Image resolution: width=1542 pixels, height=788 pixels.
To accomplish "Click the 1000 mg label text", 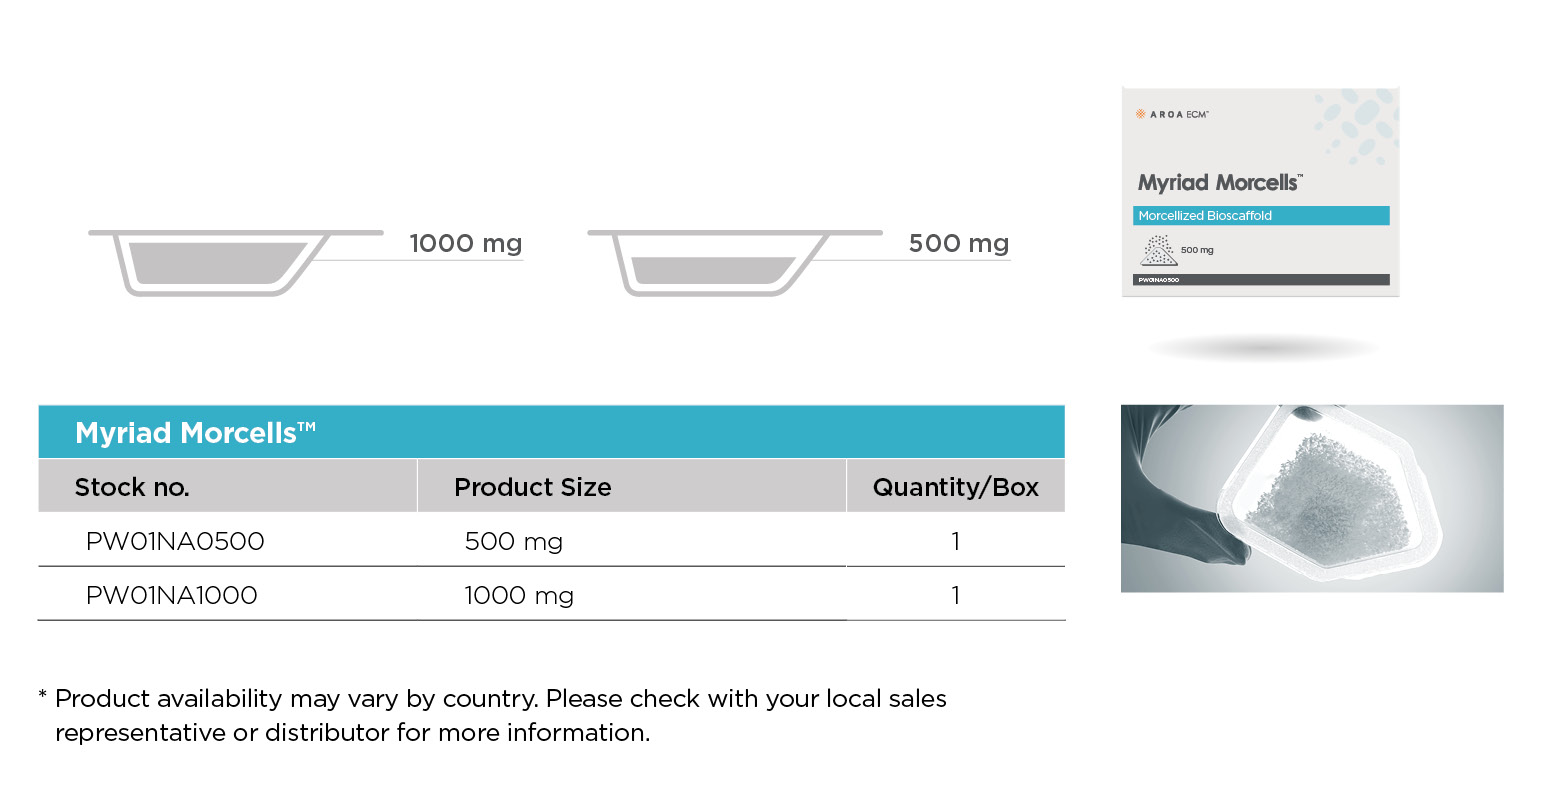I will [x=466, y=244].
